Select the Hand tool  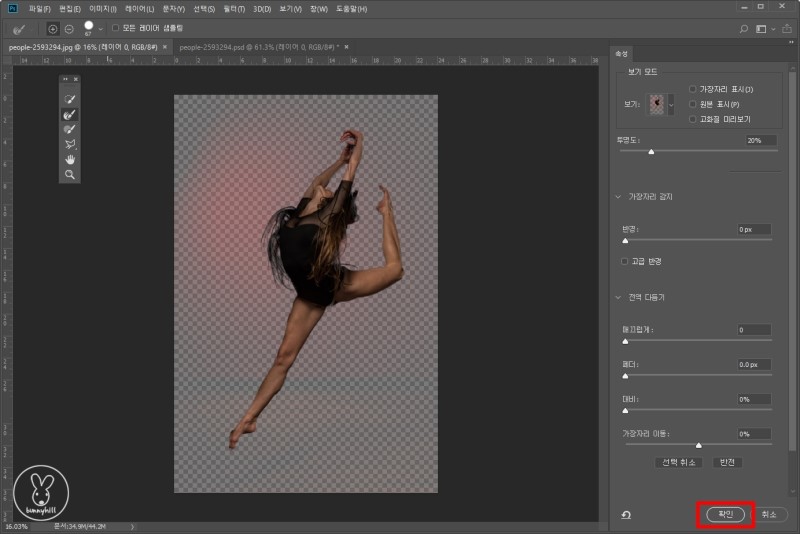[x=70, y=159]
